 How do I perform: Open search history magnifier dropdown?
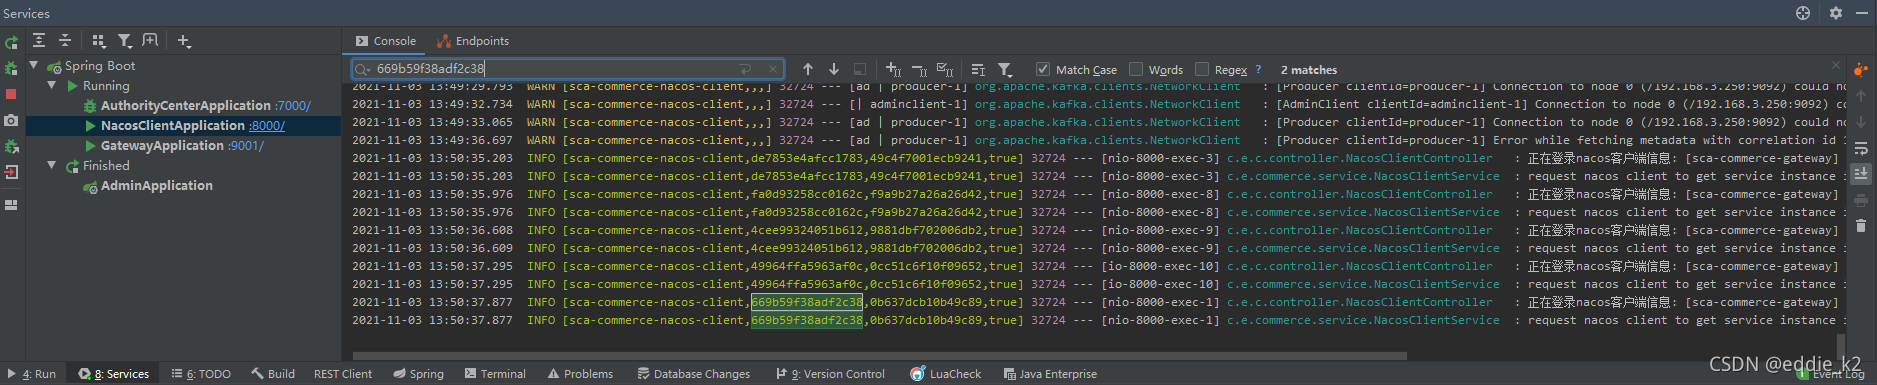click(x=362, y=69)
